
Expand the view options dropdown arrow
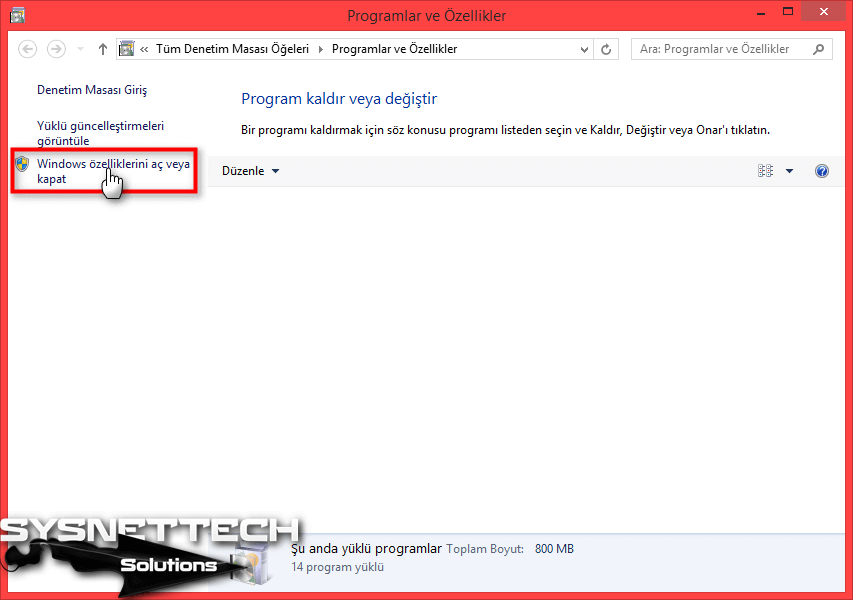tap(789, 171)
